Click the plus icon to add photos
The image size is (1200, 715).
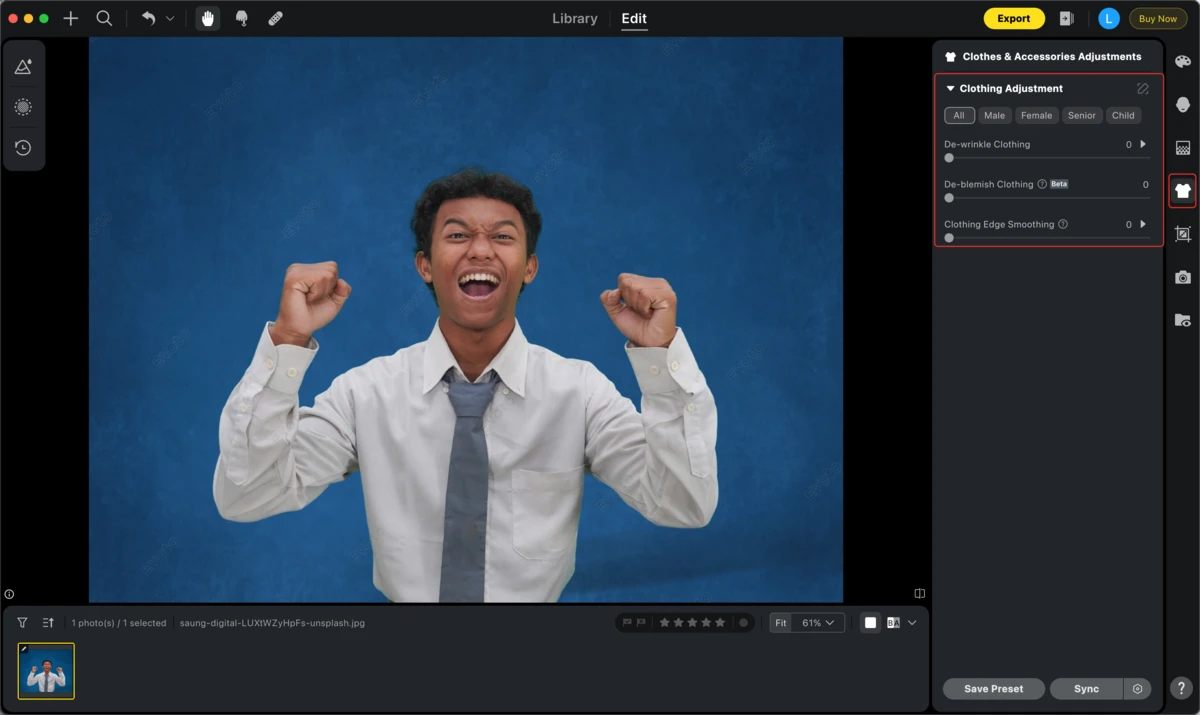click(71, 18)
